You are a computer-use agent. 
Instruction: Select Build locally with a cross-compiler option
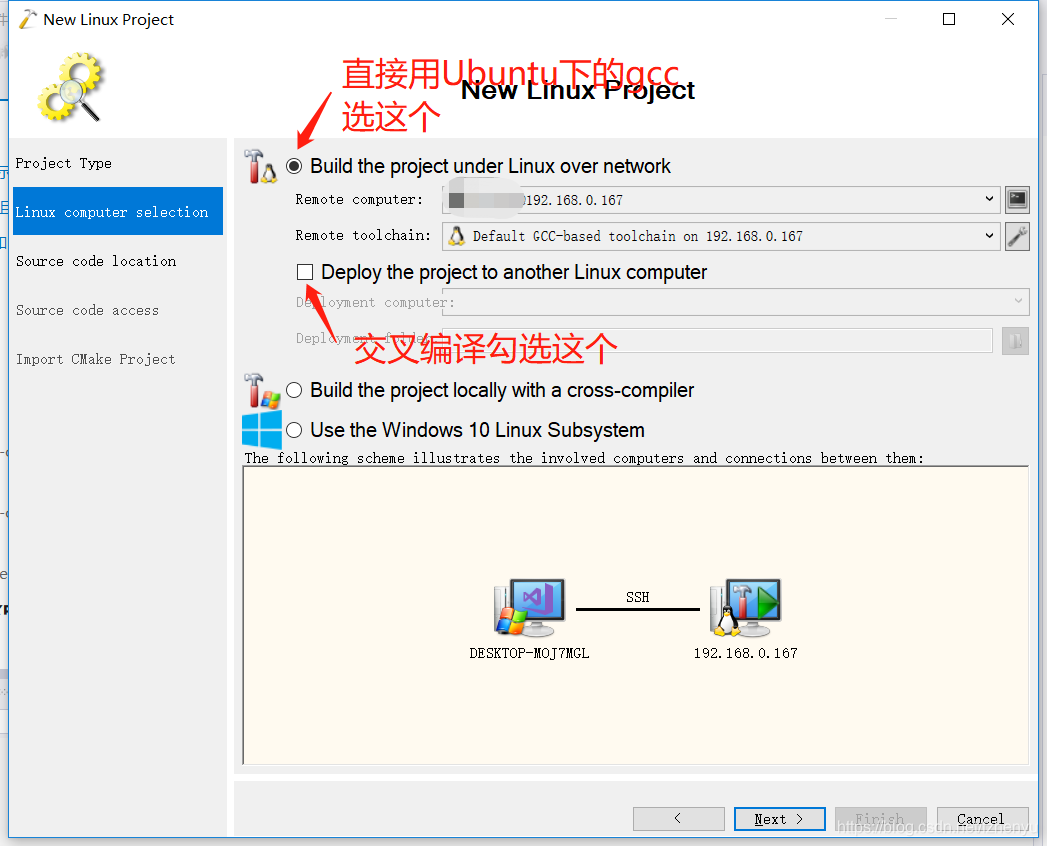coord(294,390)
